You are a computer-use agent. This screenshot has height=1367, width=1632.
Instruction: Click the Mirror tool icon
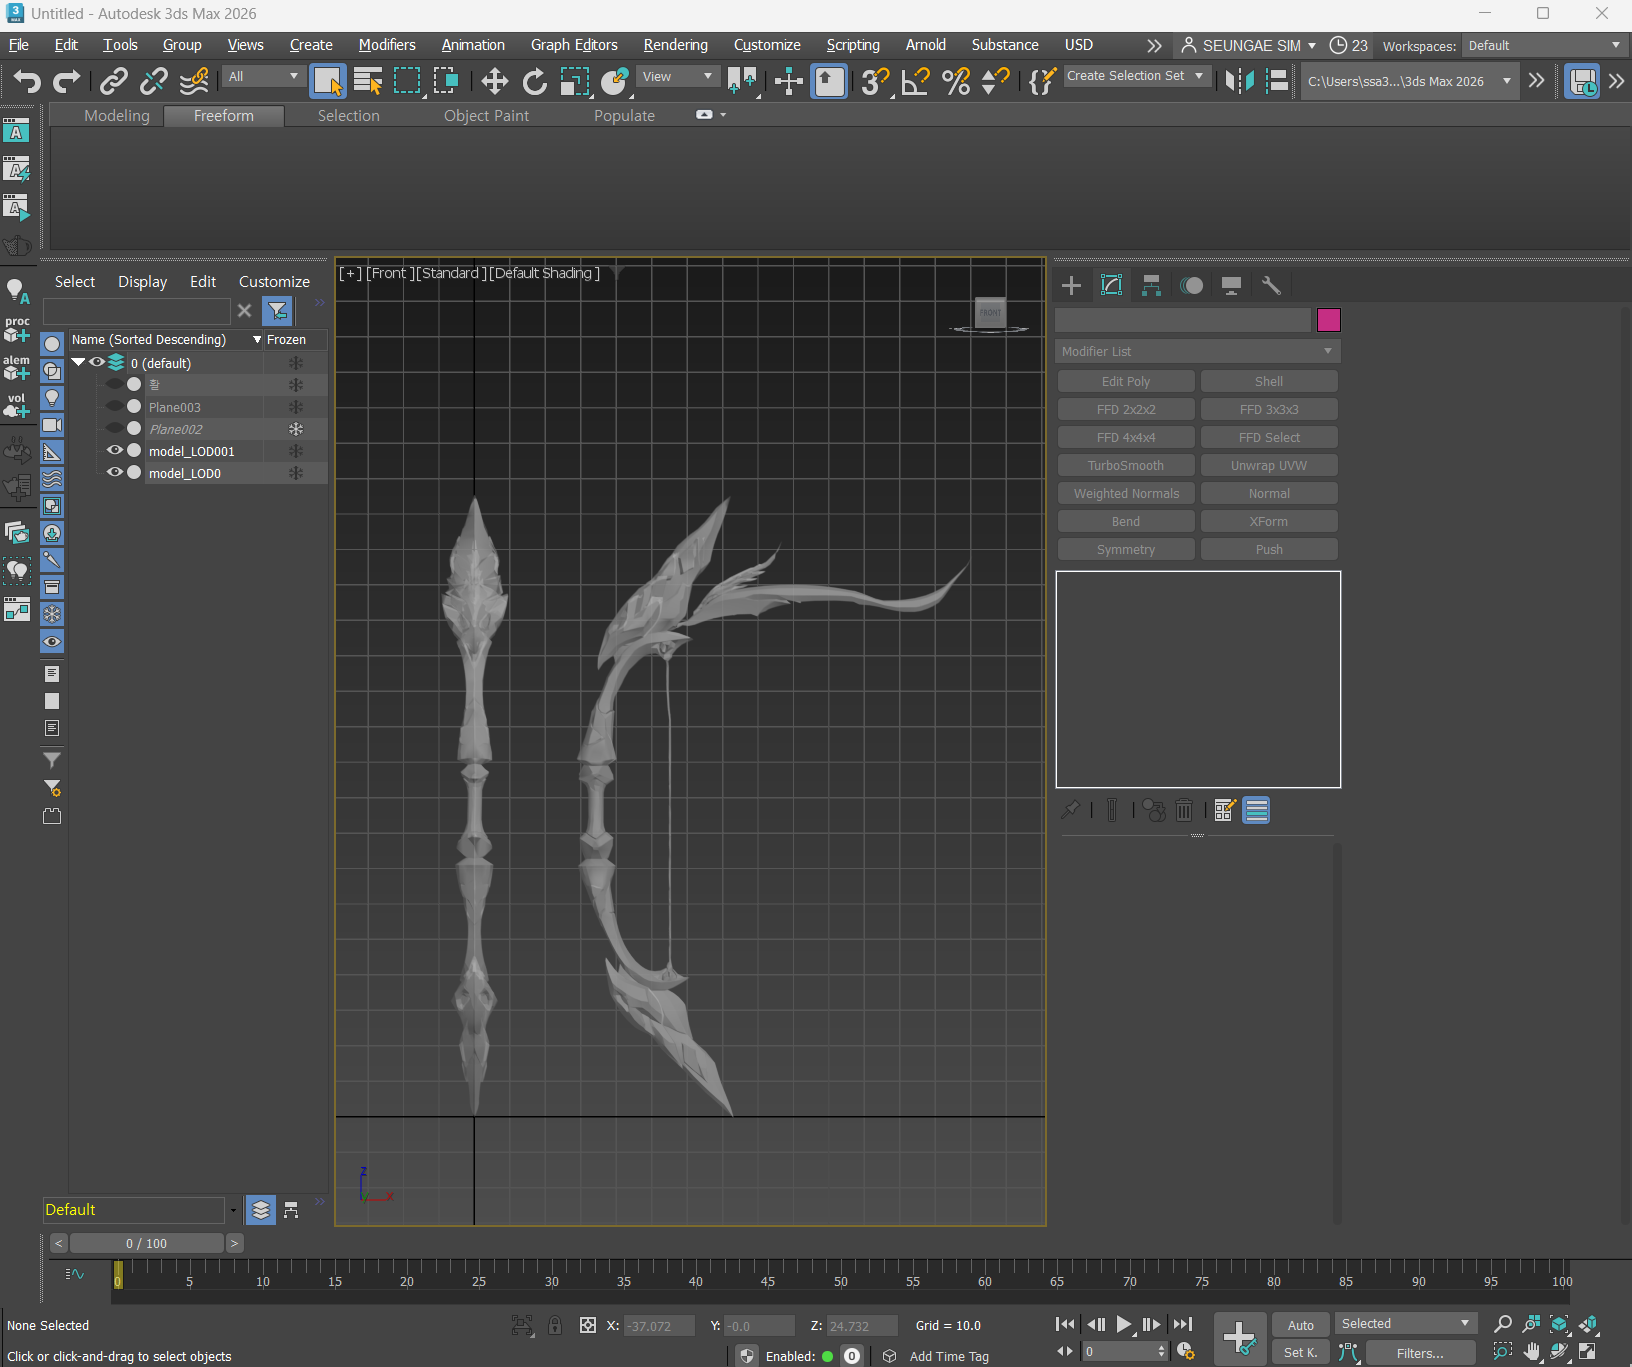(x=1239, y=82)
